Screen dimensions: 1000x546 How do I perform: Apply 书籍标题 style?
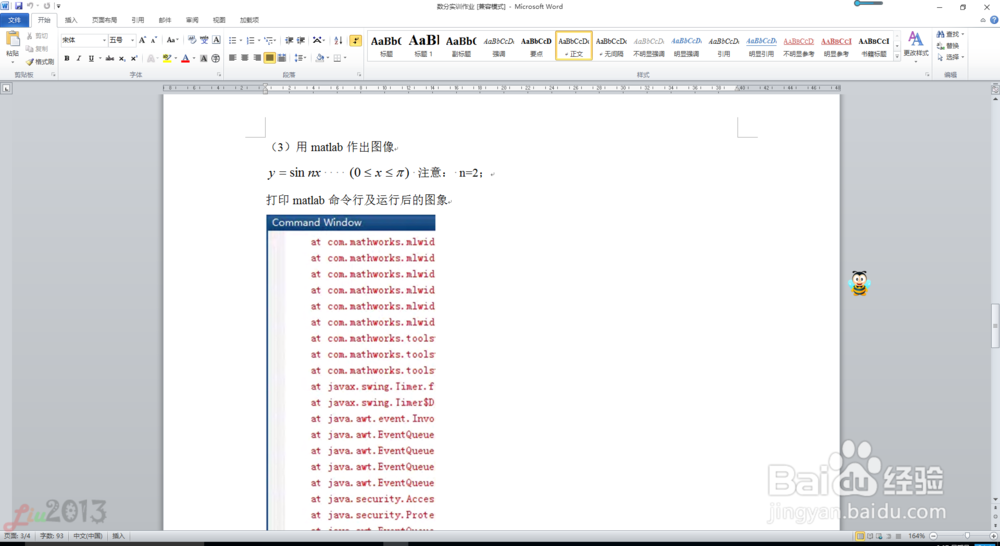coord(874,45)
